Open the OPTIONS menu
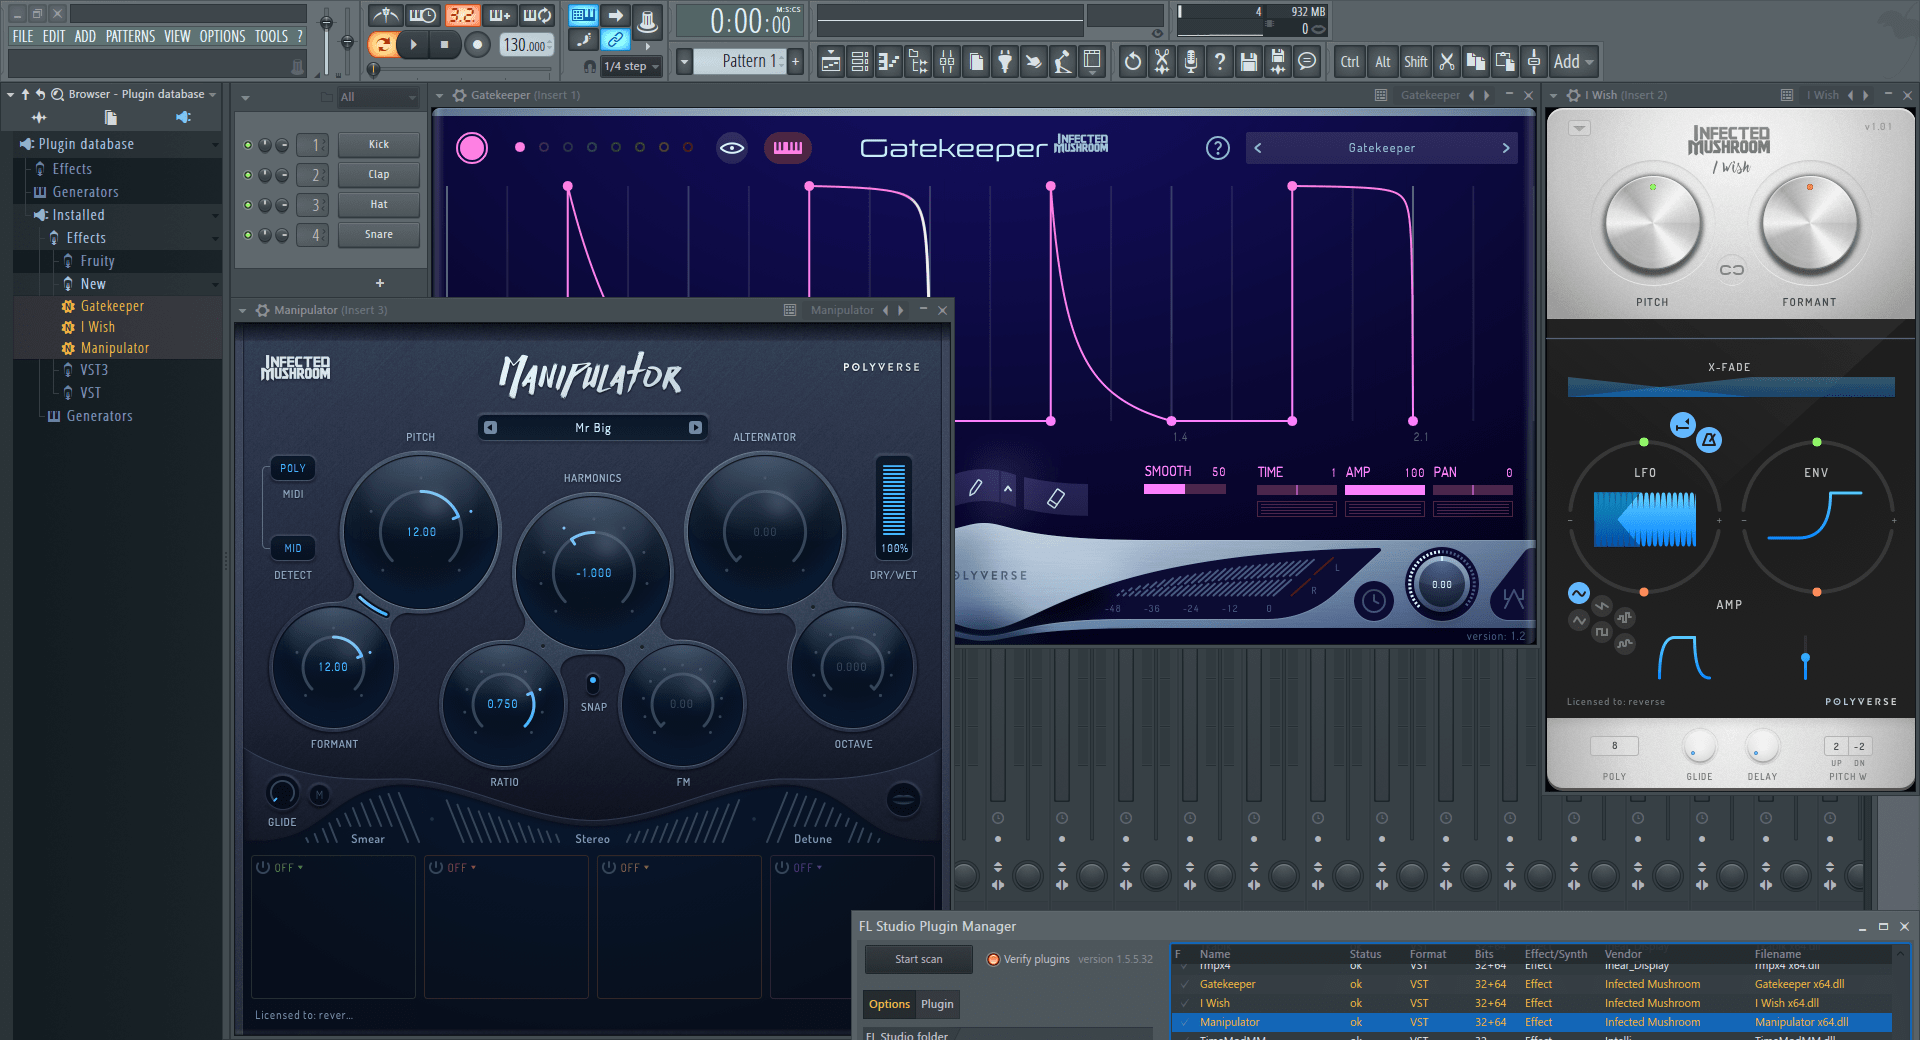This screenshot has height=1040, width=1920. [x=222, y=36]
